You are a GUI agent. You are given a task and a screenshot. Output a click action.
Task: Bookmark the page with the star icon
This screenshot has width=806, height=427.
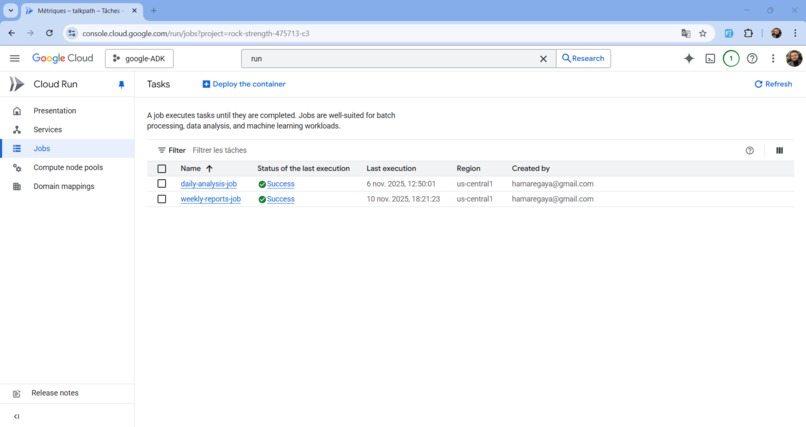point(703,33)
